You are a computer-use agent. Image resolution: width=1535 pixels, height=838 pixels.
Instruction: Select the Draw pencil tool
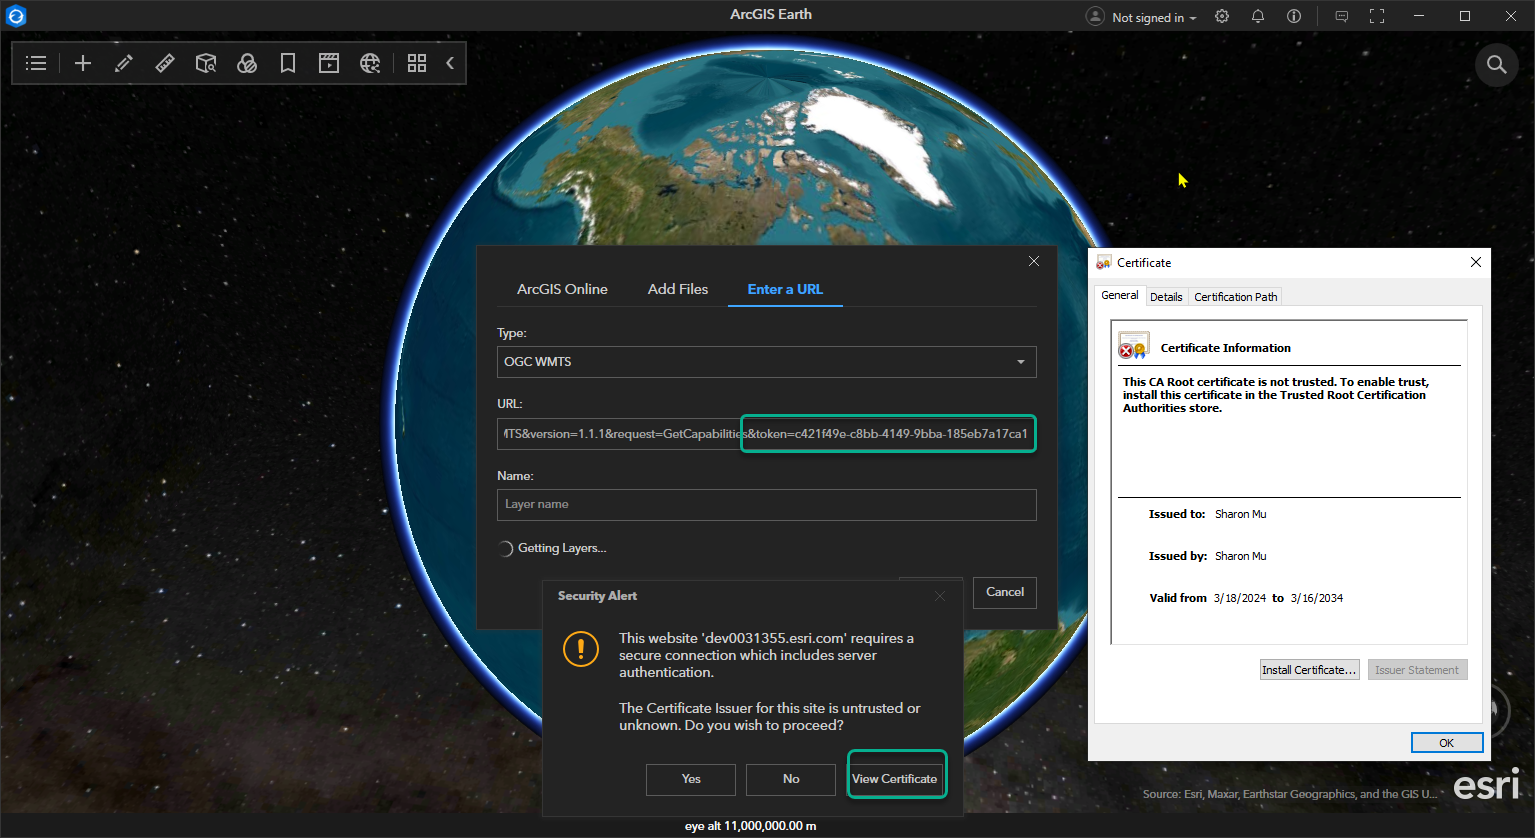click(124, 63)
